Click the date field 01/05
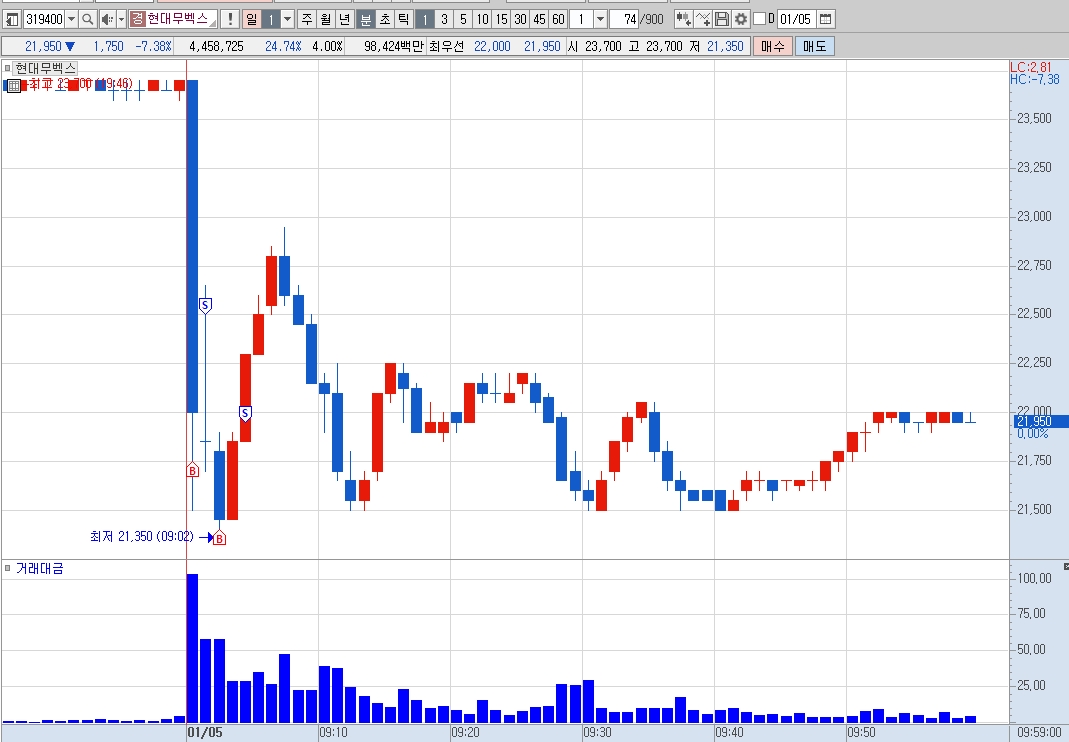 796,19
